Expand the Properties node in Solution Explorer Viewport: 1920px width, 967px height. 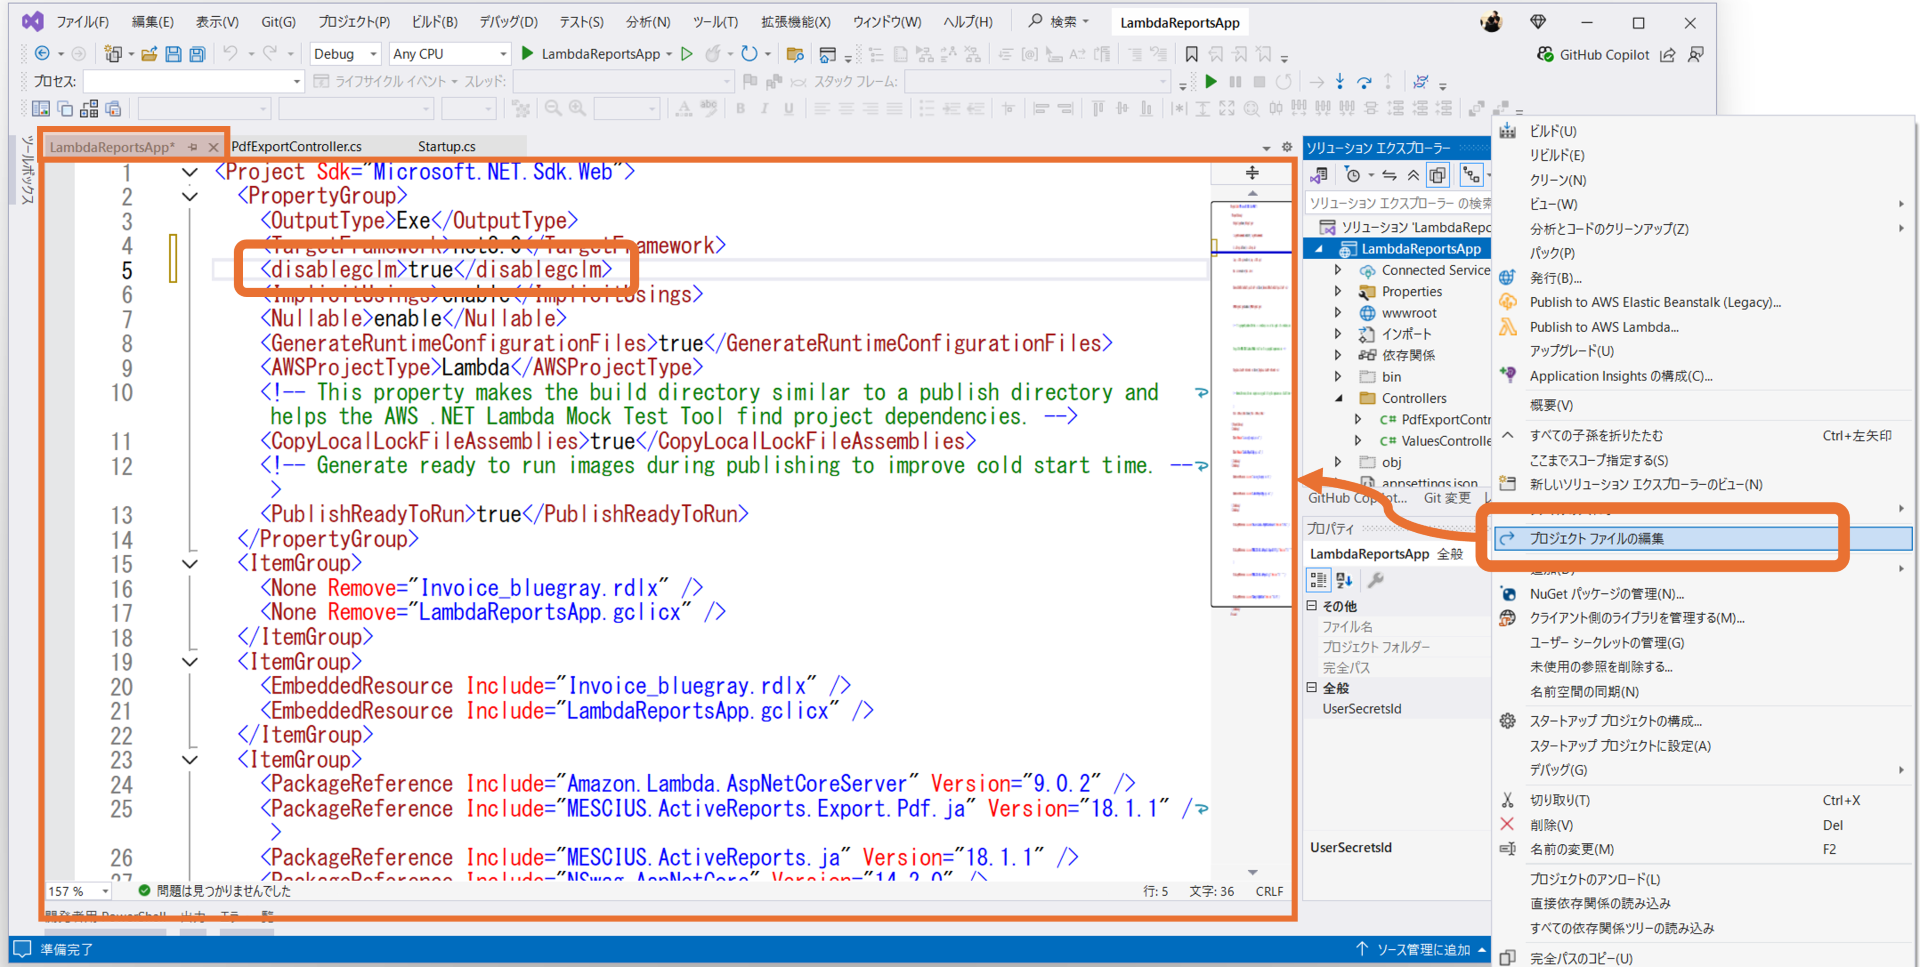pos(1338,291)
